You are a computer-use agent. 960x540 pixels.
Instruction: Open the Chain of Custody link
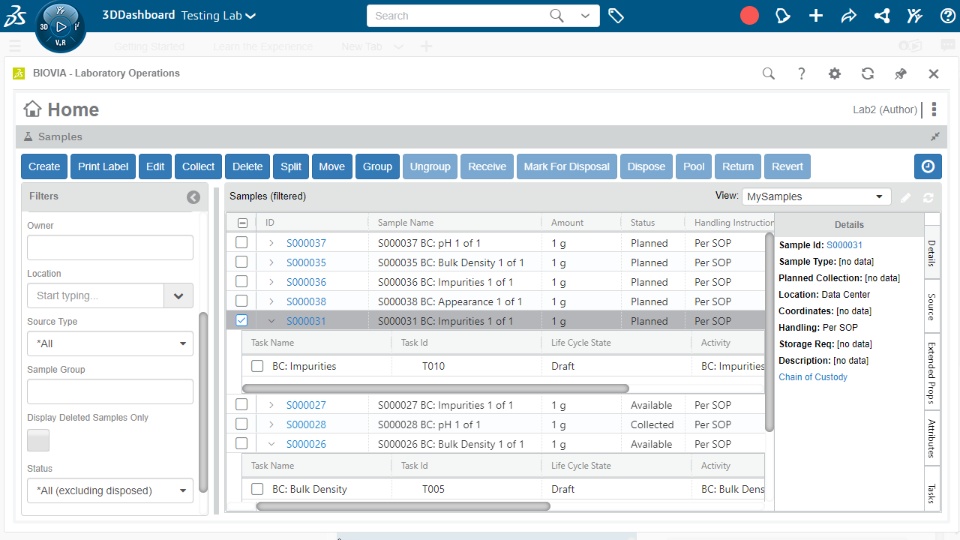813,377
